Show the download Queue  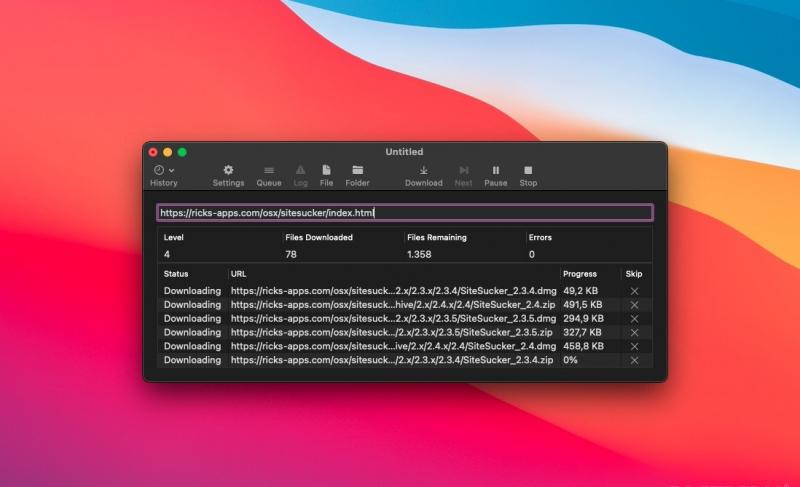coord(269,170)
